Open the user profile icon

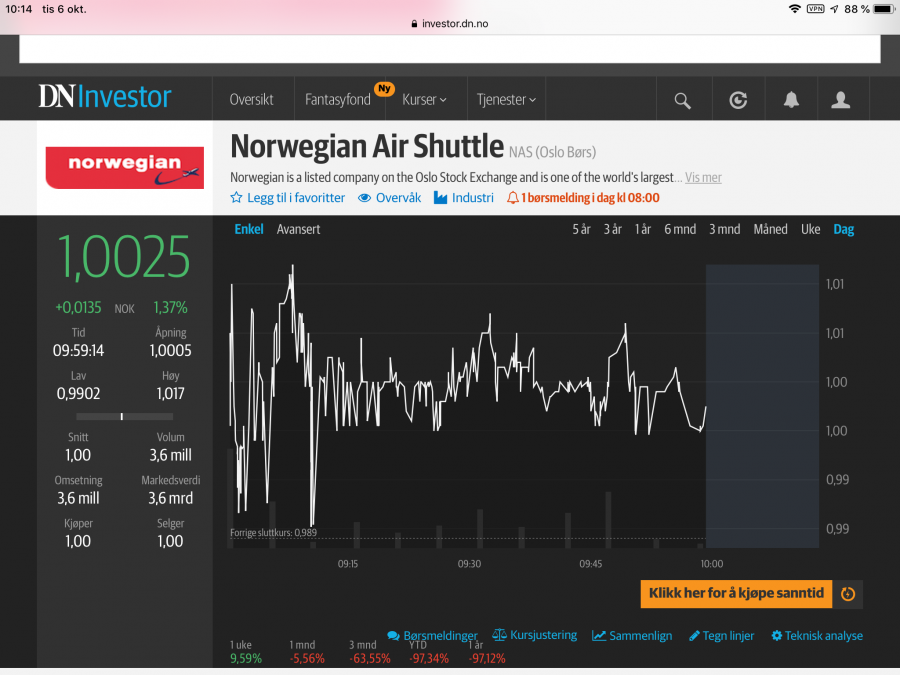point(841,100)
